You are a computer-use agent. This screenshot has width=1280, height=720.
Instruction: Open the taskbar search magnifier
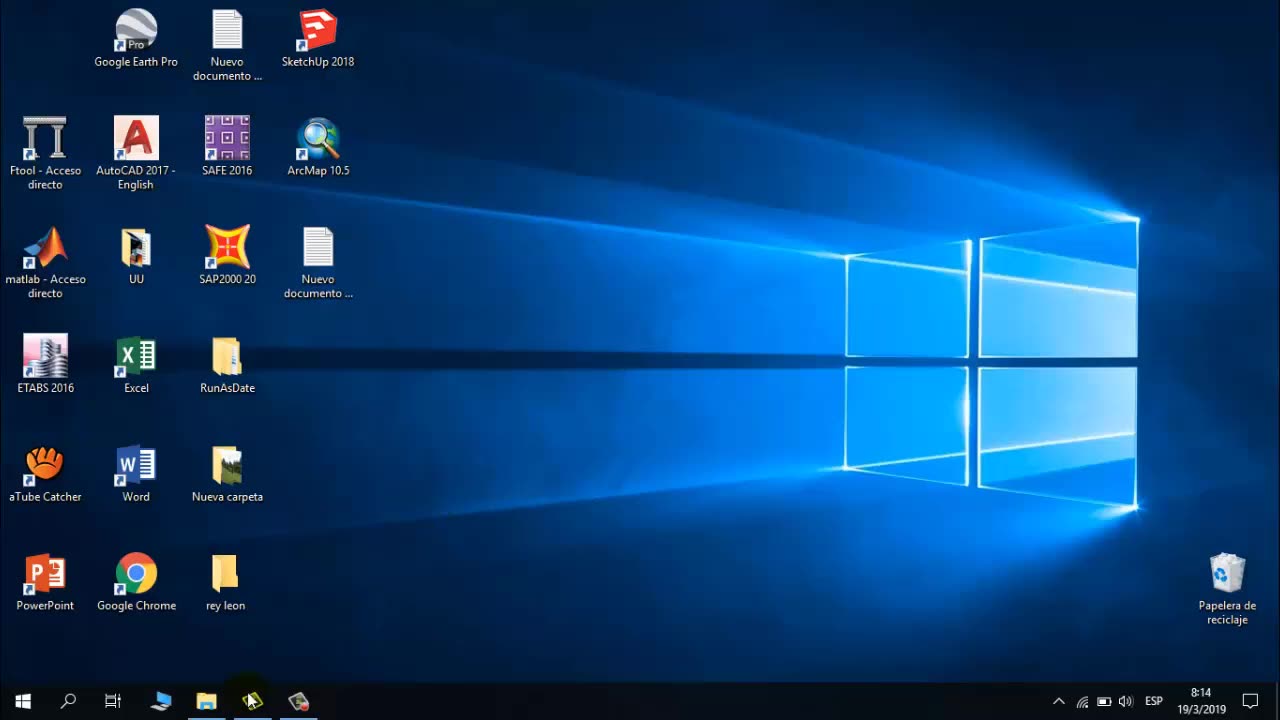[68, 701]
